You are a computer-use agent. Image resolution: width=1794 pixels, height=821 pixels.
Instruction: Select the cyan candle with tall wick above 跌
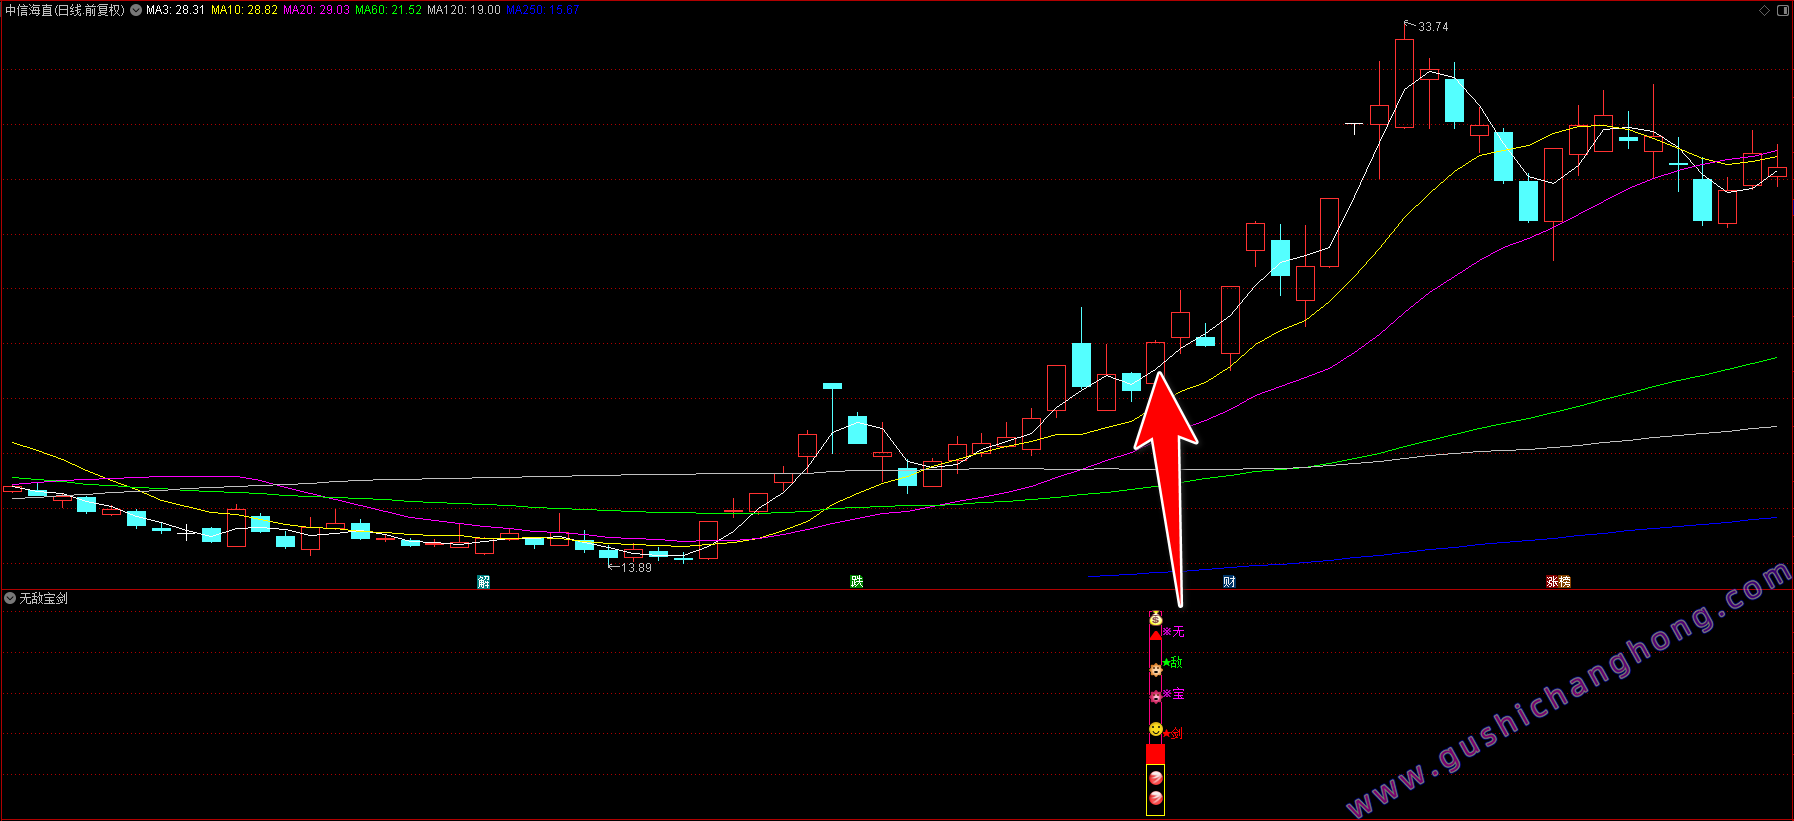[x=832, y=386]
